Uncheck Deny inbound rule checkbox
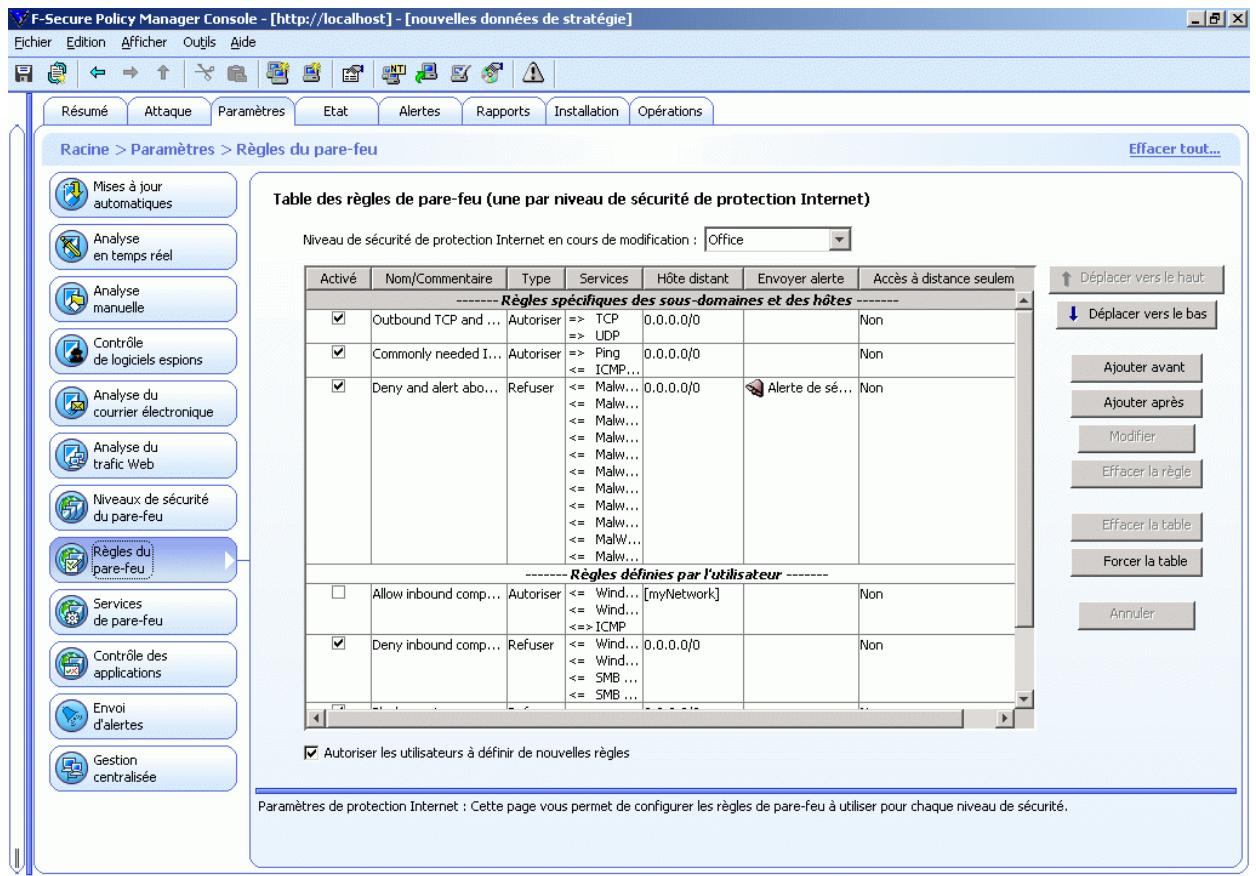Screen dimensions: 1256x876 (338, 644)
